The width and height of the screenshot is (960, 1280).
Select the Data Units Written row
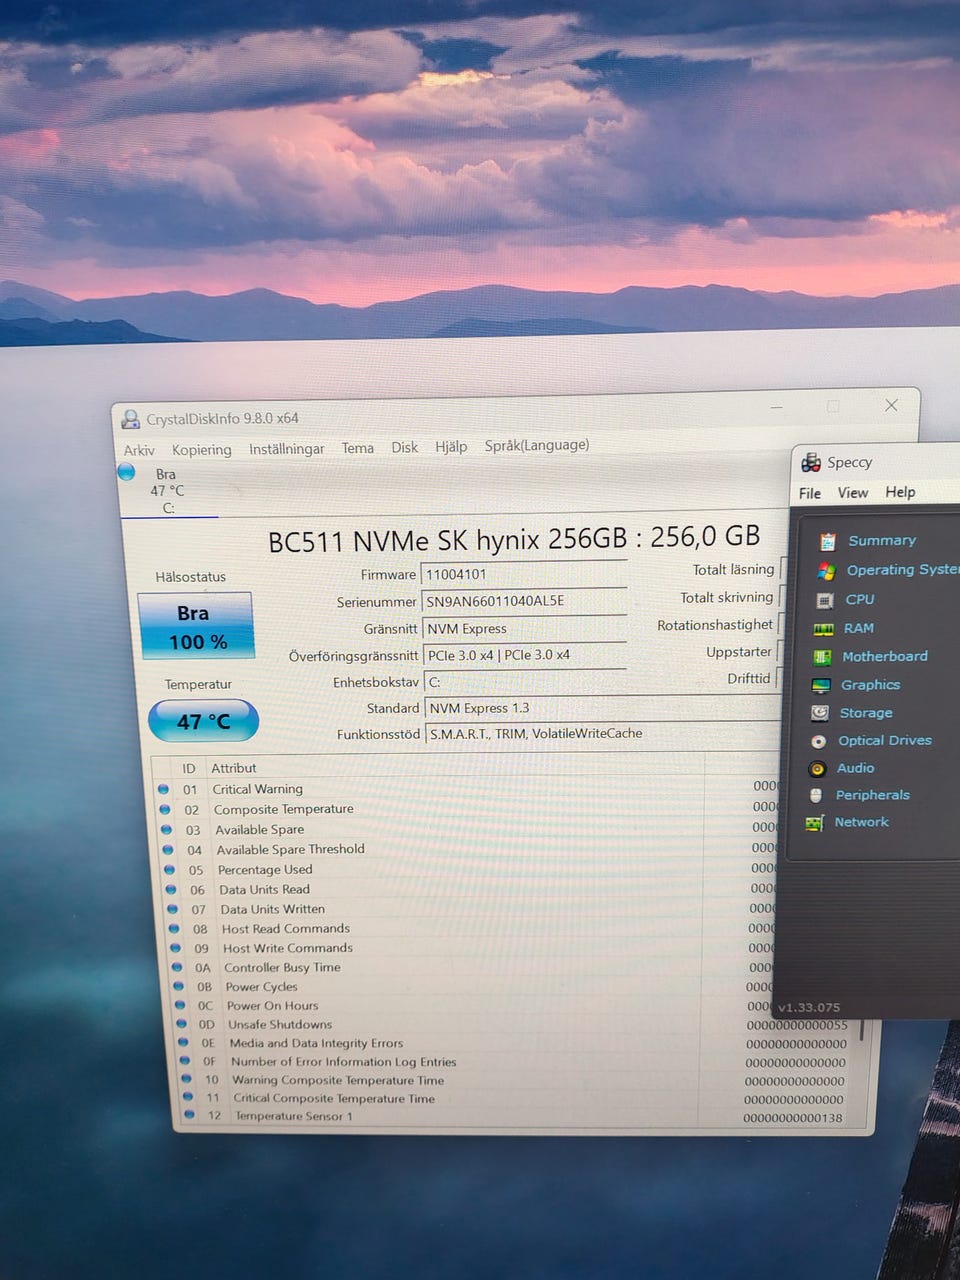468,909
